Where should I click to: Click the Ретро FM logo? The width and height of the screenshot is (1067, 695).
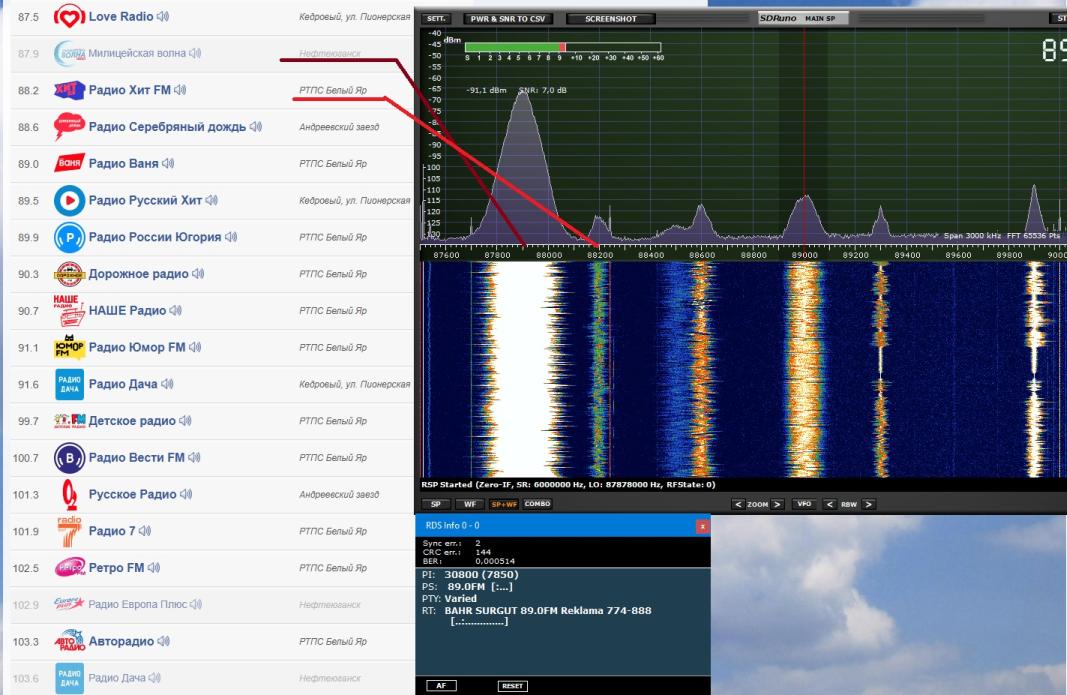point(69,568)
